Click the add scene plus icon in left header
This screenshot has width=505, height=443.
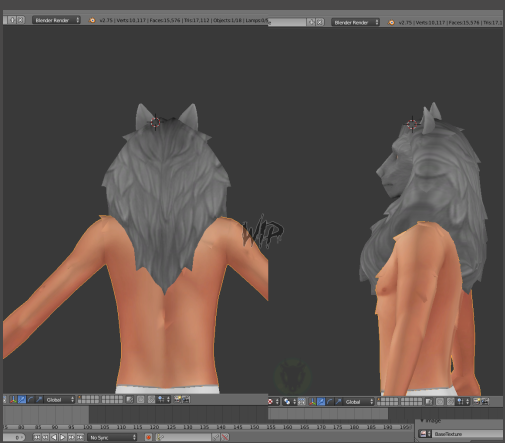[x=12, y=20]
